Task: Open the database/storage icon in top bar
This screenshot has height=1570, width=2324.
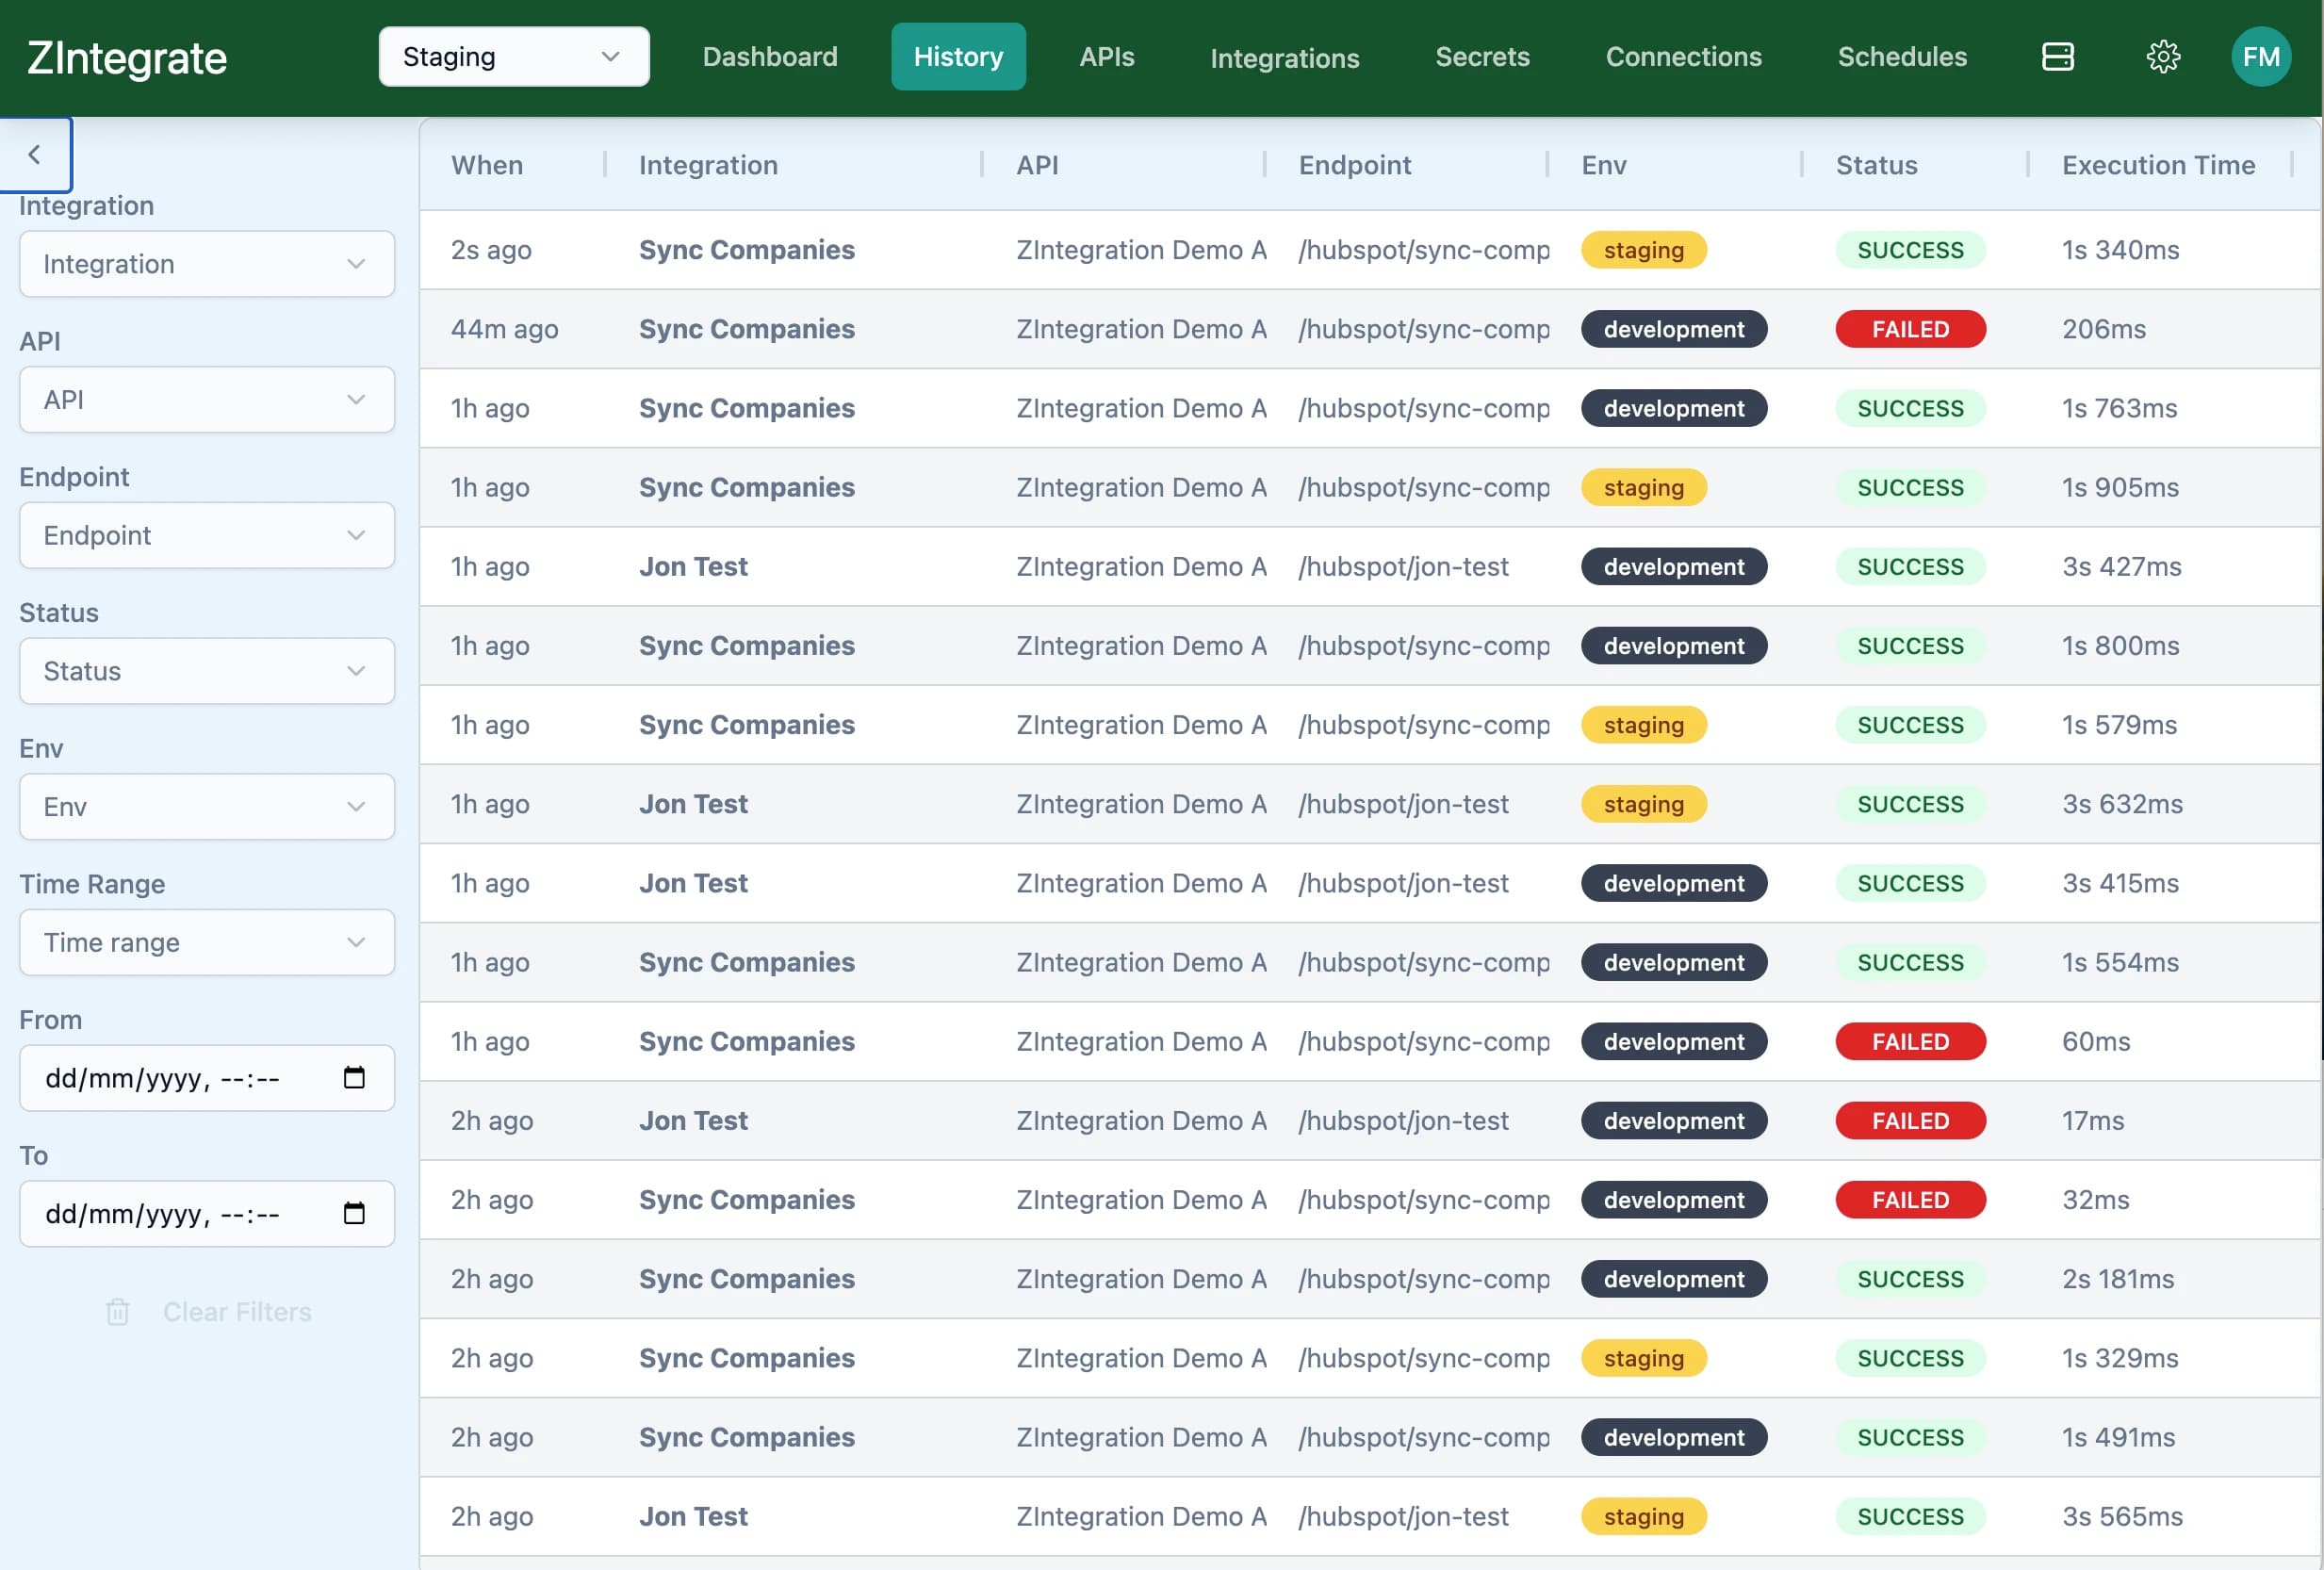Action: coord(2058,57)
